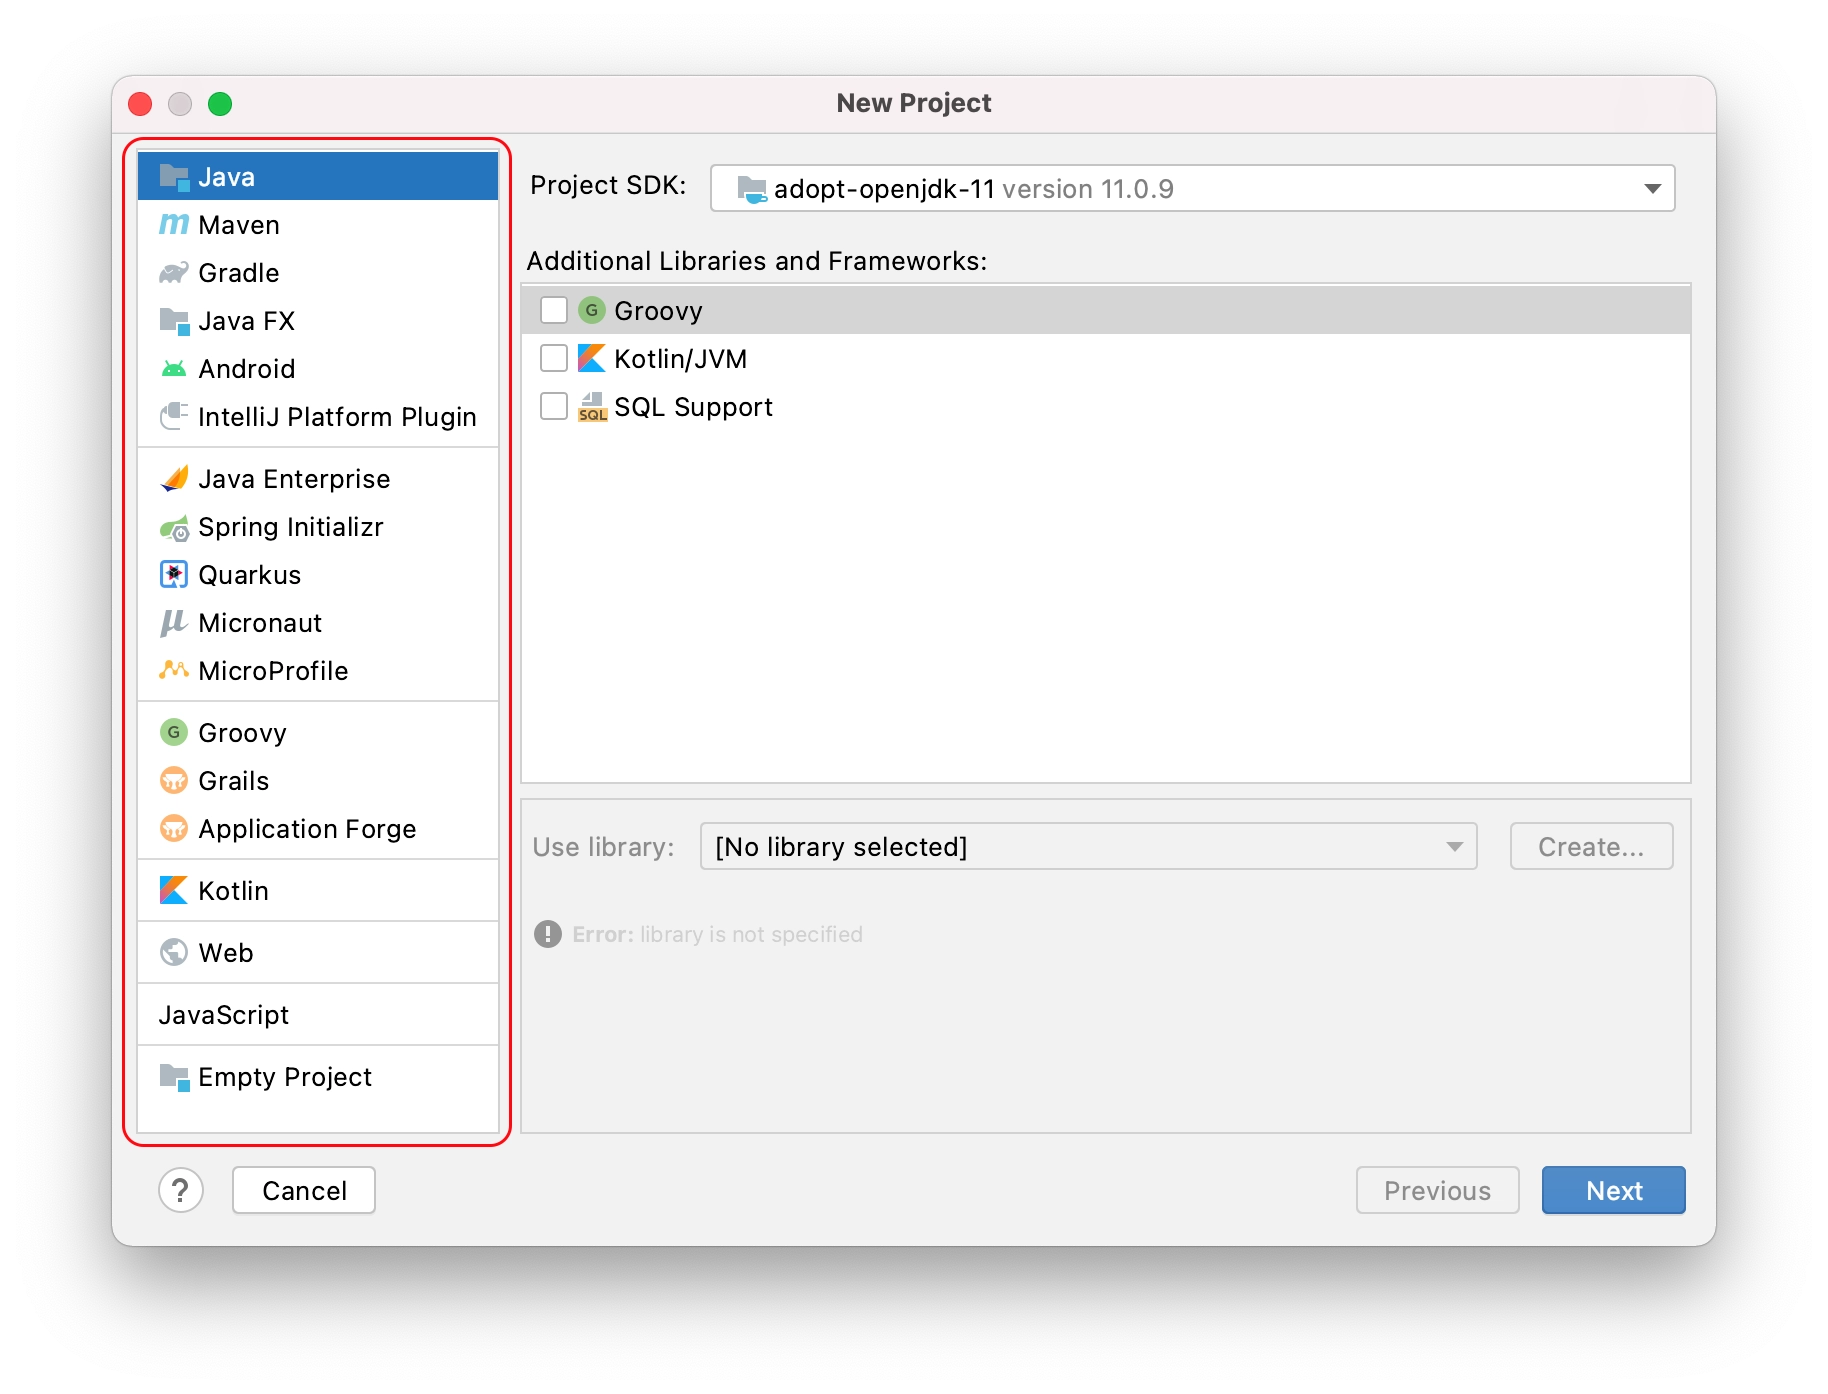Click the 'Application Forge' label
Screen dimensions: 1828x1394
307,829
